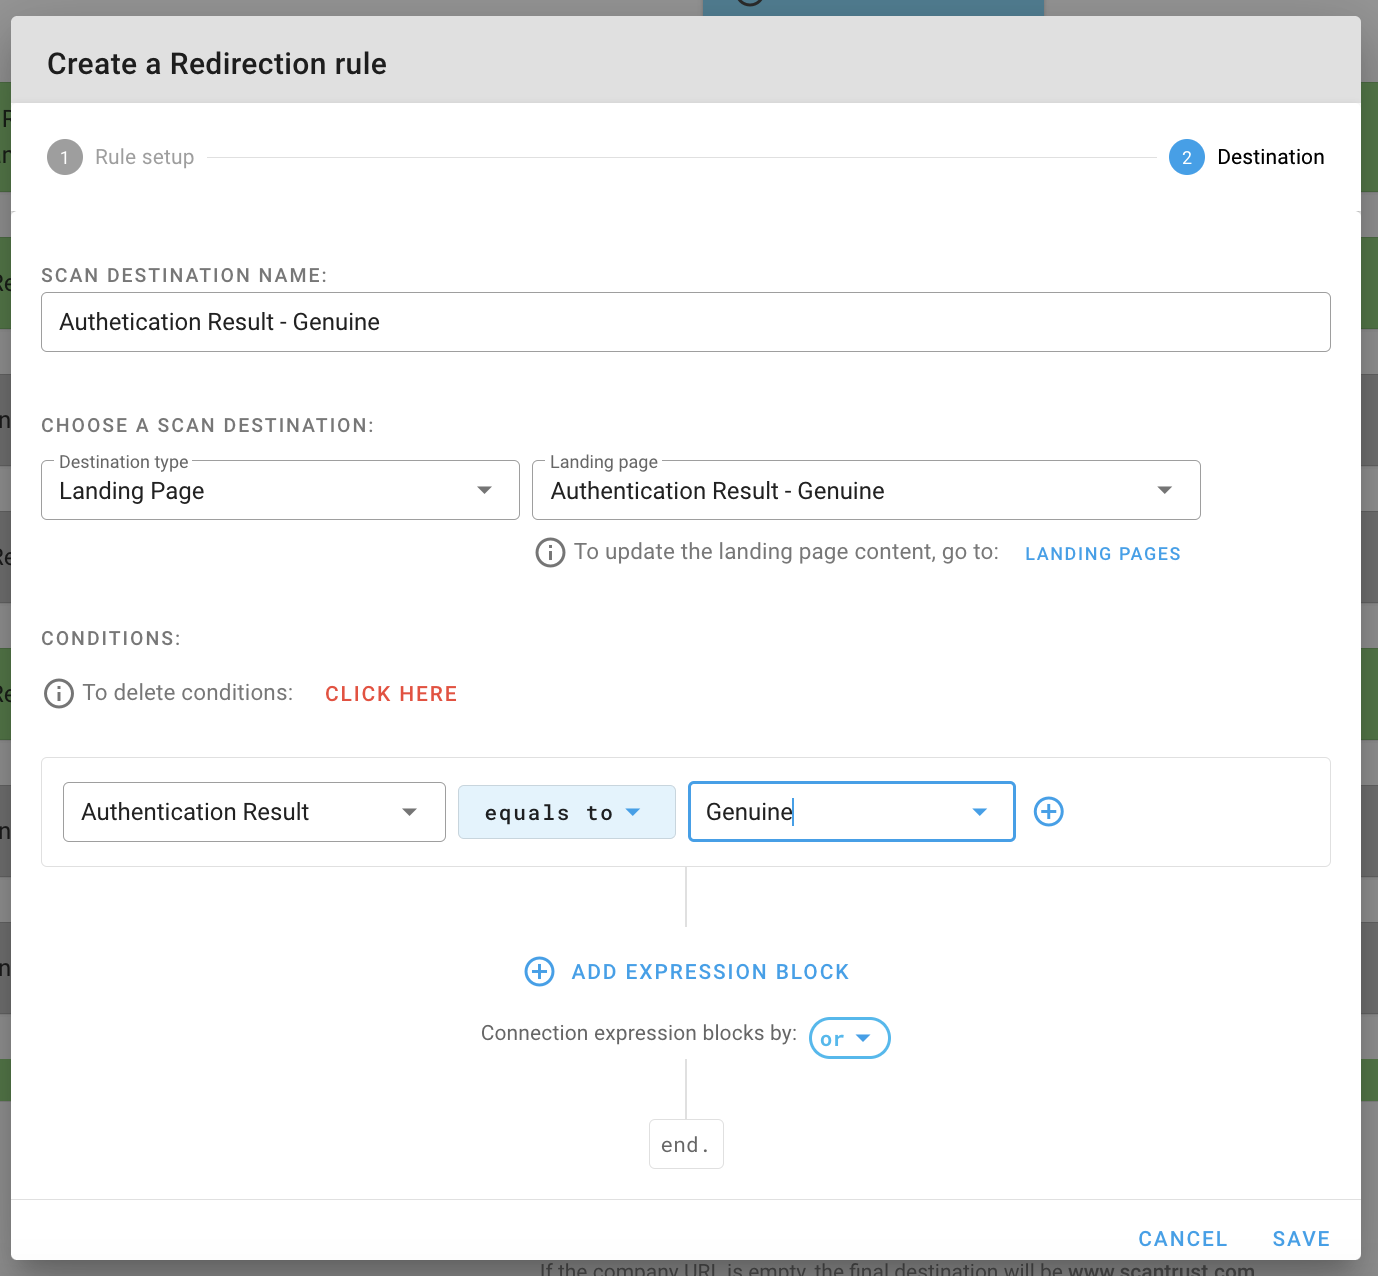The width and height of the screenshot is (1378, 1276).
Task: Click the Add Expression Block plus icon
Action: [539, 971]
